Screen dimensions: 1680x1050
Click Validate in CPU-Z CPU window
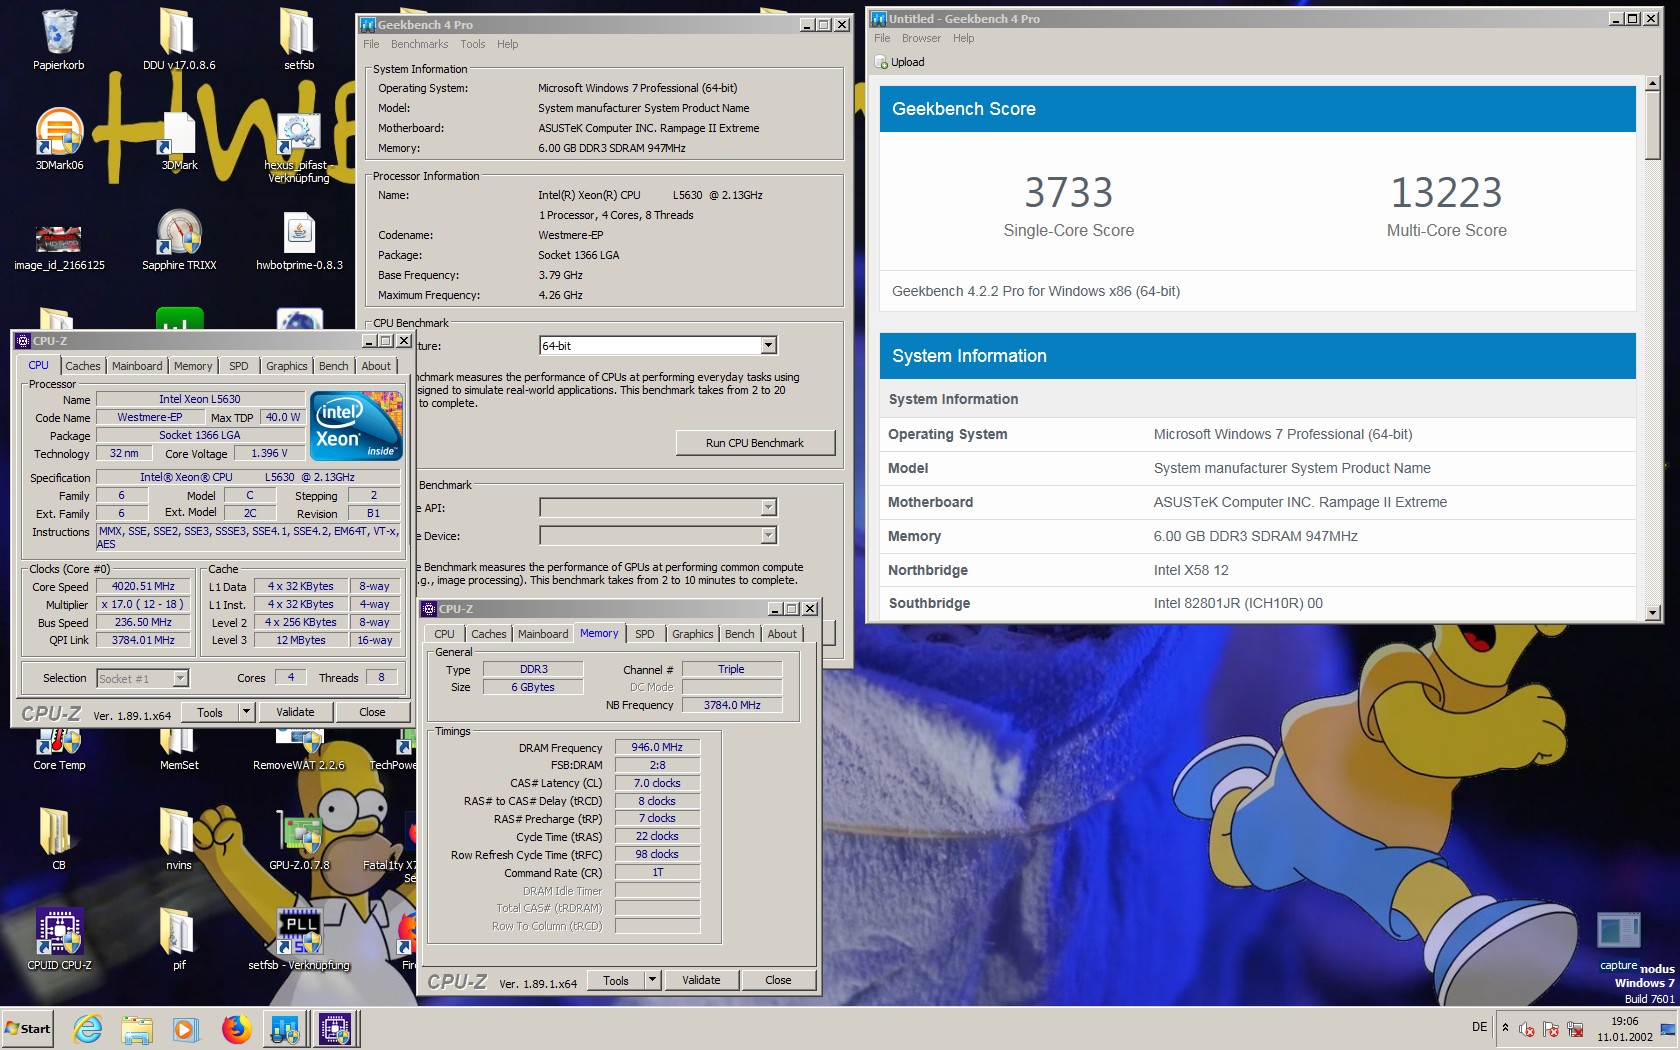[295, 712]
